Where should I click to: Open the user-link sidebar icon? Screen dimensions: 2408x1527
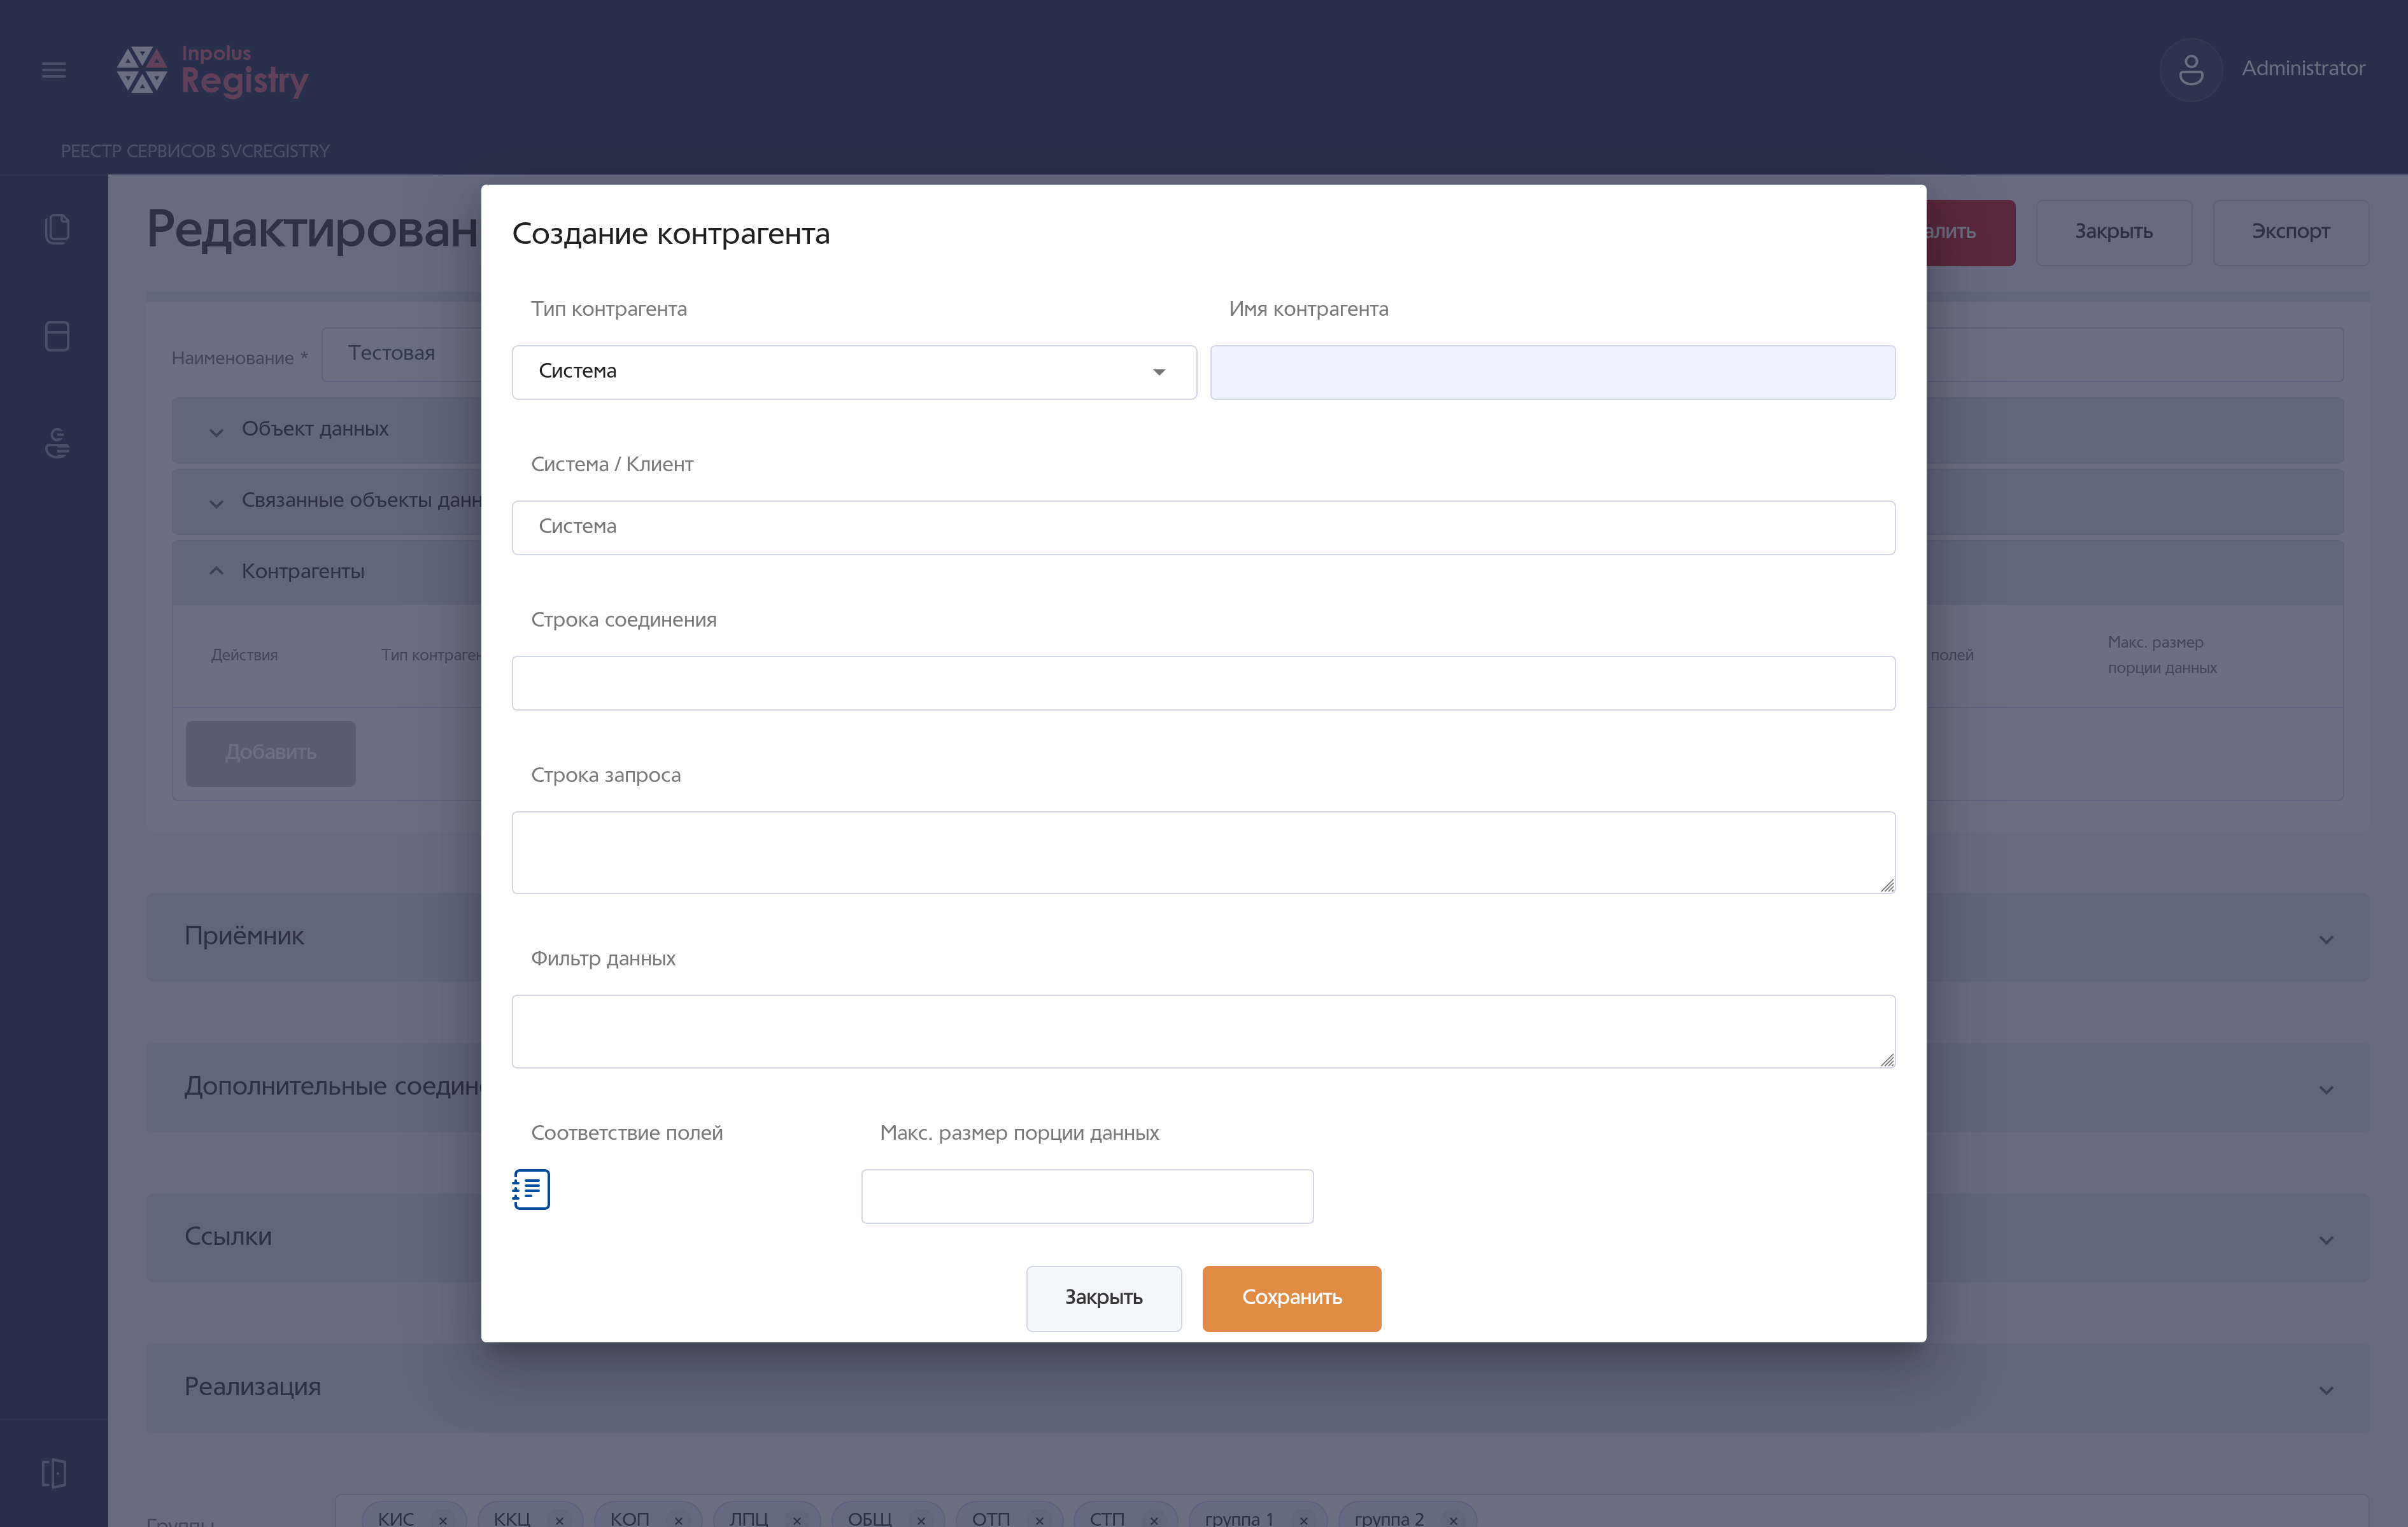tap(57, 442)
